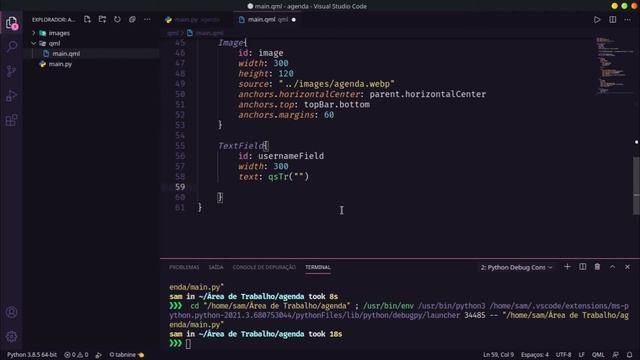Change the UTF-8 file encoding
Image resolution: width=640 pixels, height=360 pixels.
[x=564, y=355]
